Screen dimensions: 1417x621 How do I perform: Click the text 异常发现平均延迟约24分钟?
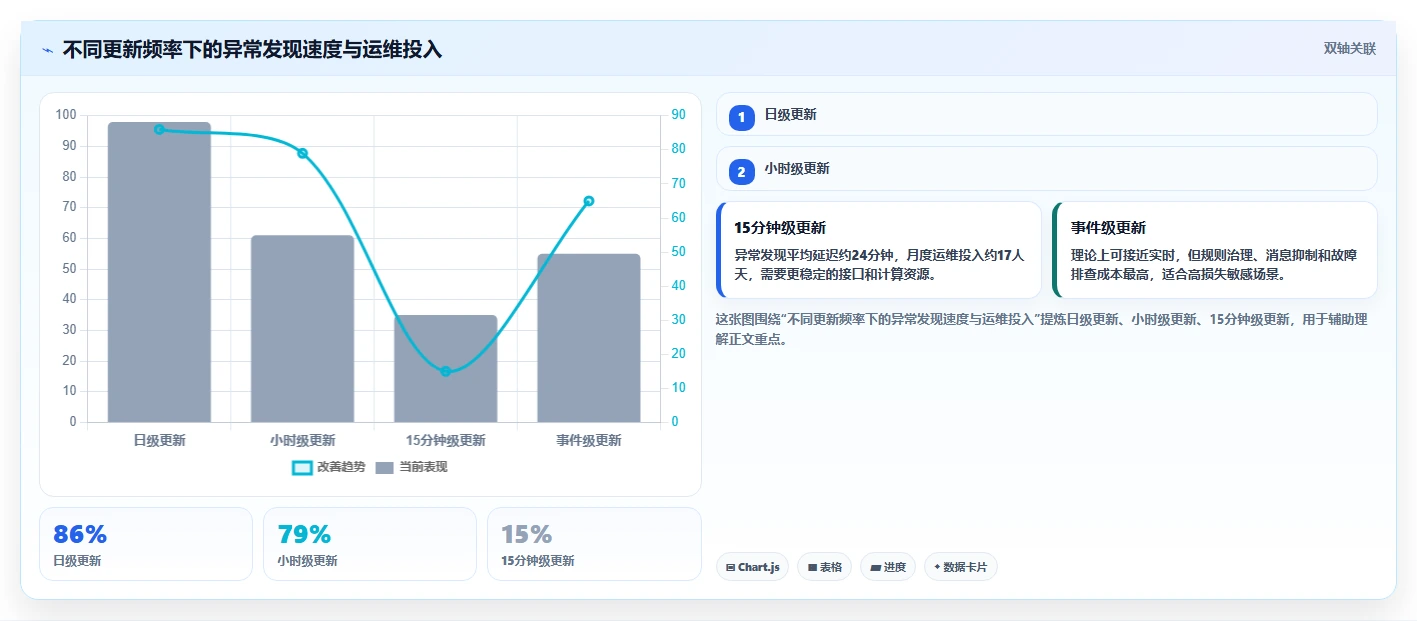(817, 255)
